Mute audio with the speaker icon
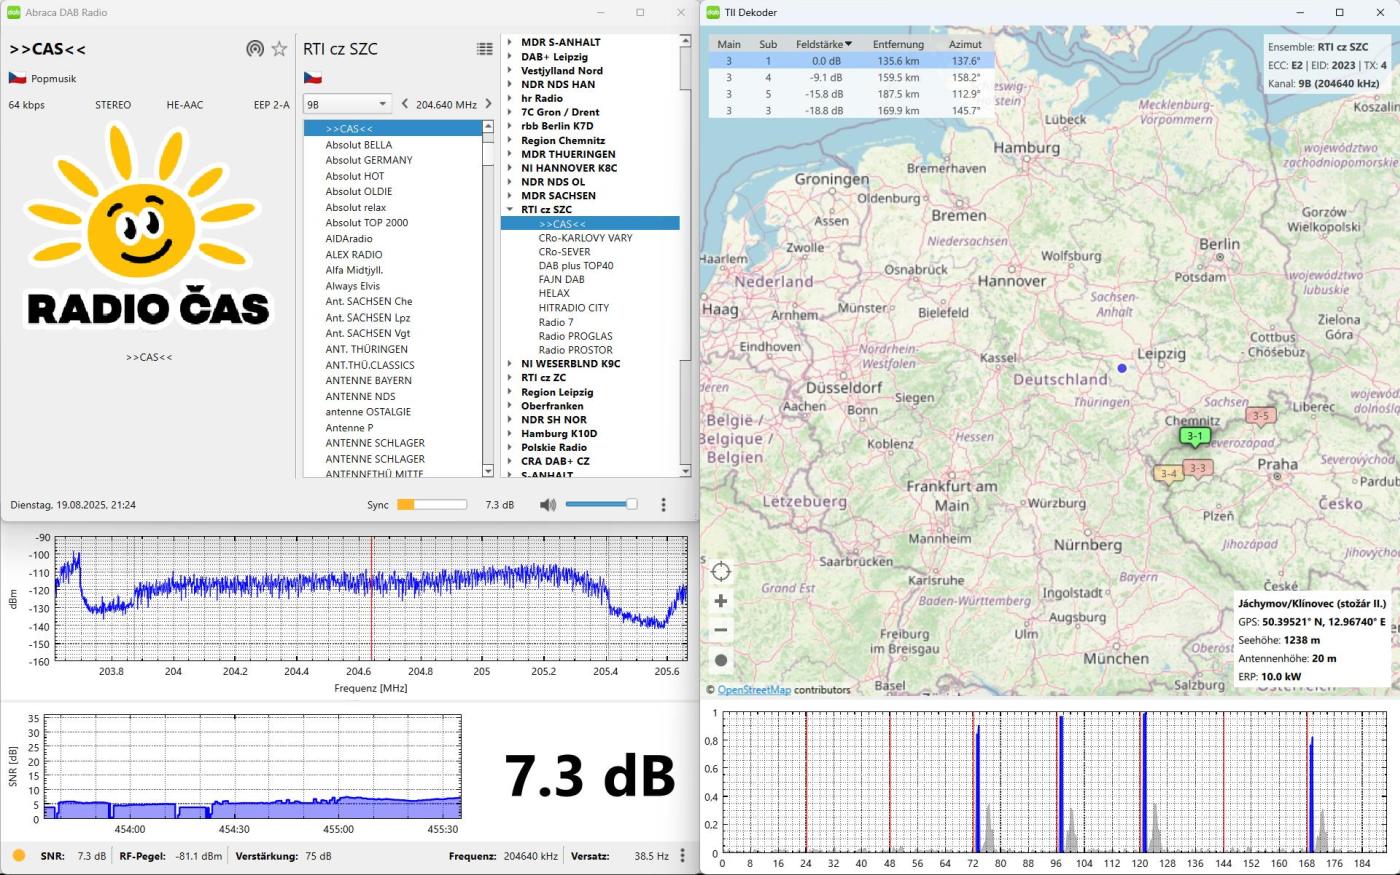 (547, 505)
